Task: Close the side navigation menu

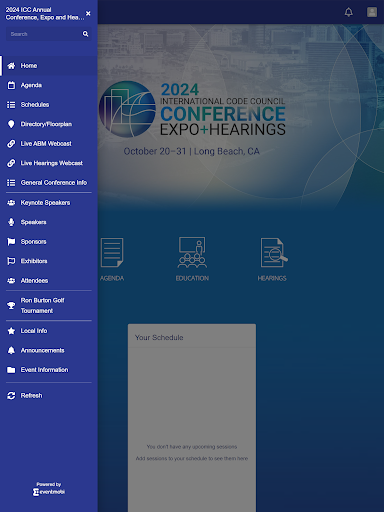Action: pyautogui.click(x=88, y=13)
